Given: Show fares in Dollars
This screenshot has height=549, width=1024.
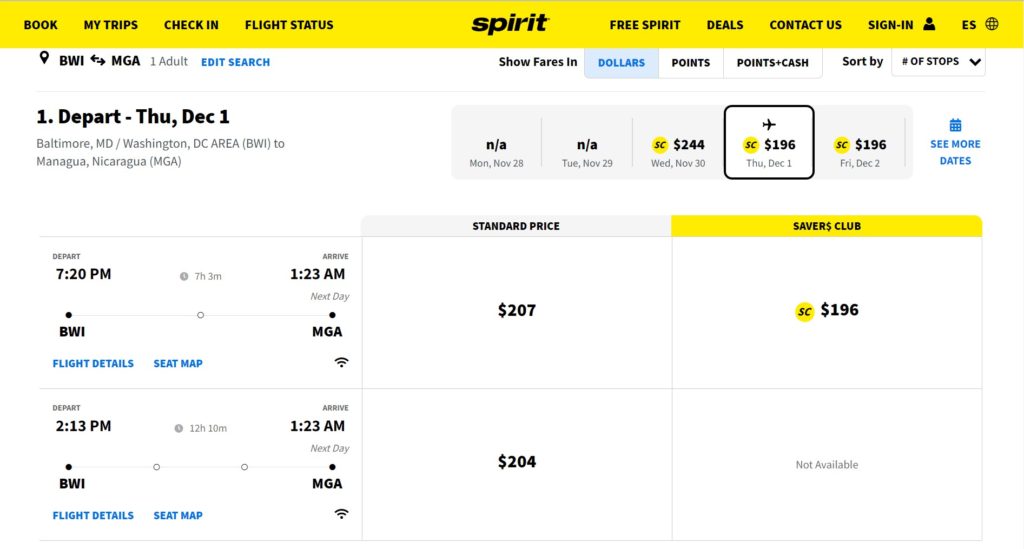Looking at the screenshot, I should (621, 63).
